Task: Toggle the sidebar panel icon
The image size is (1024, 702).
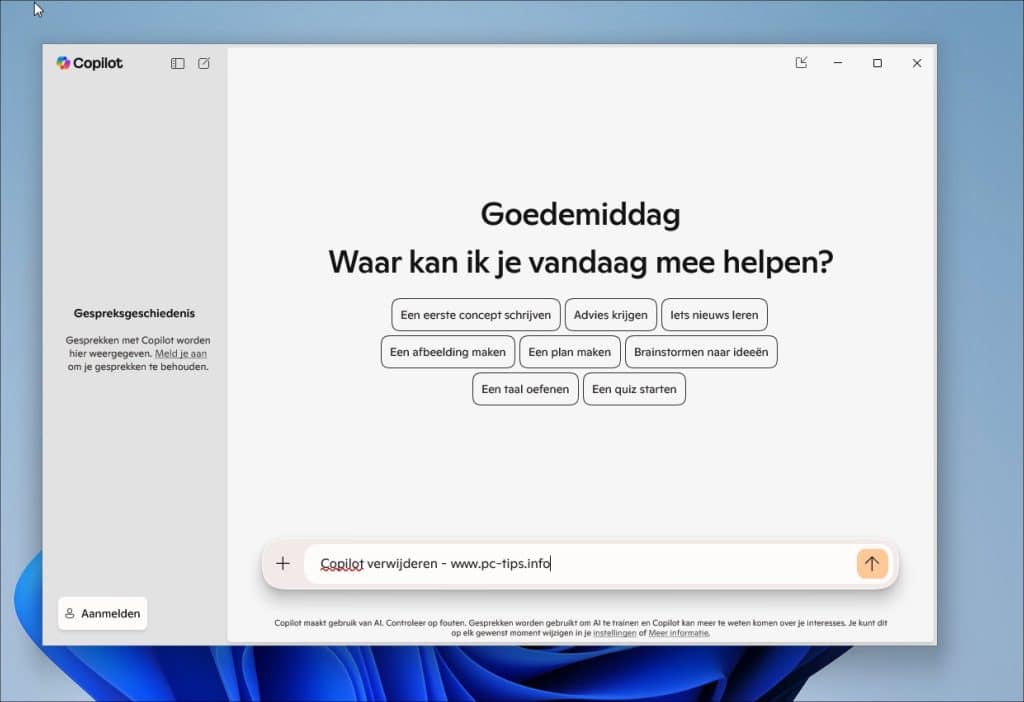Action: pos(178,63)
